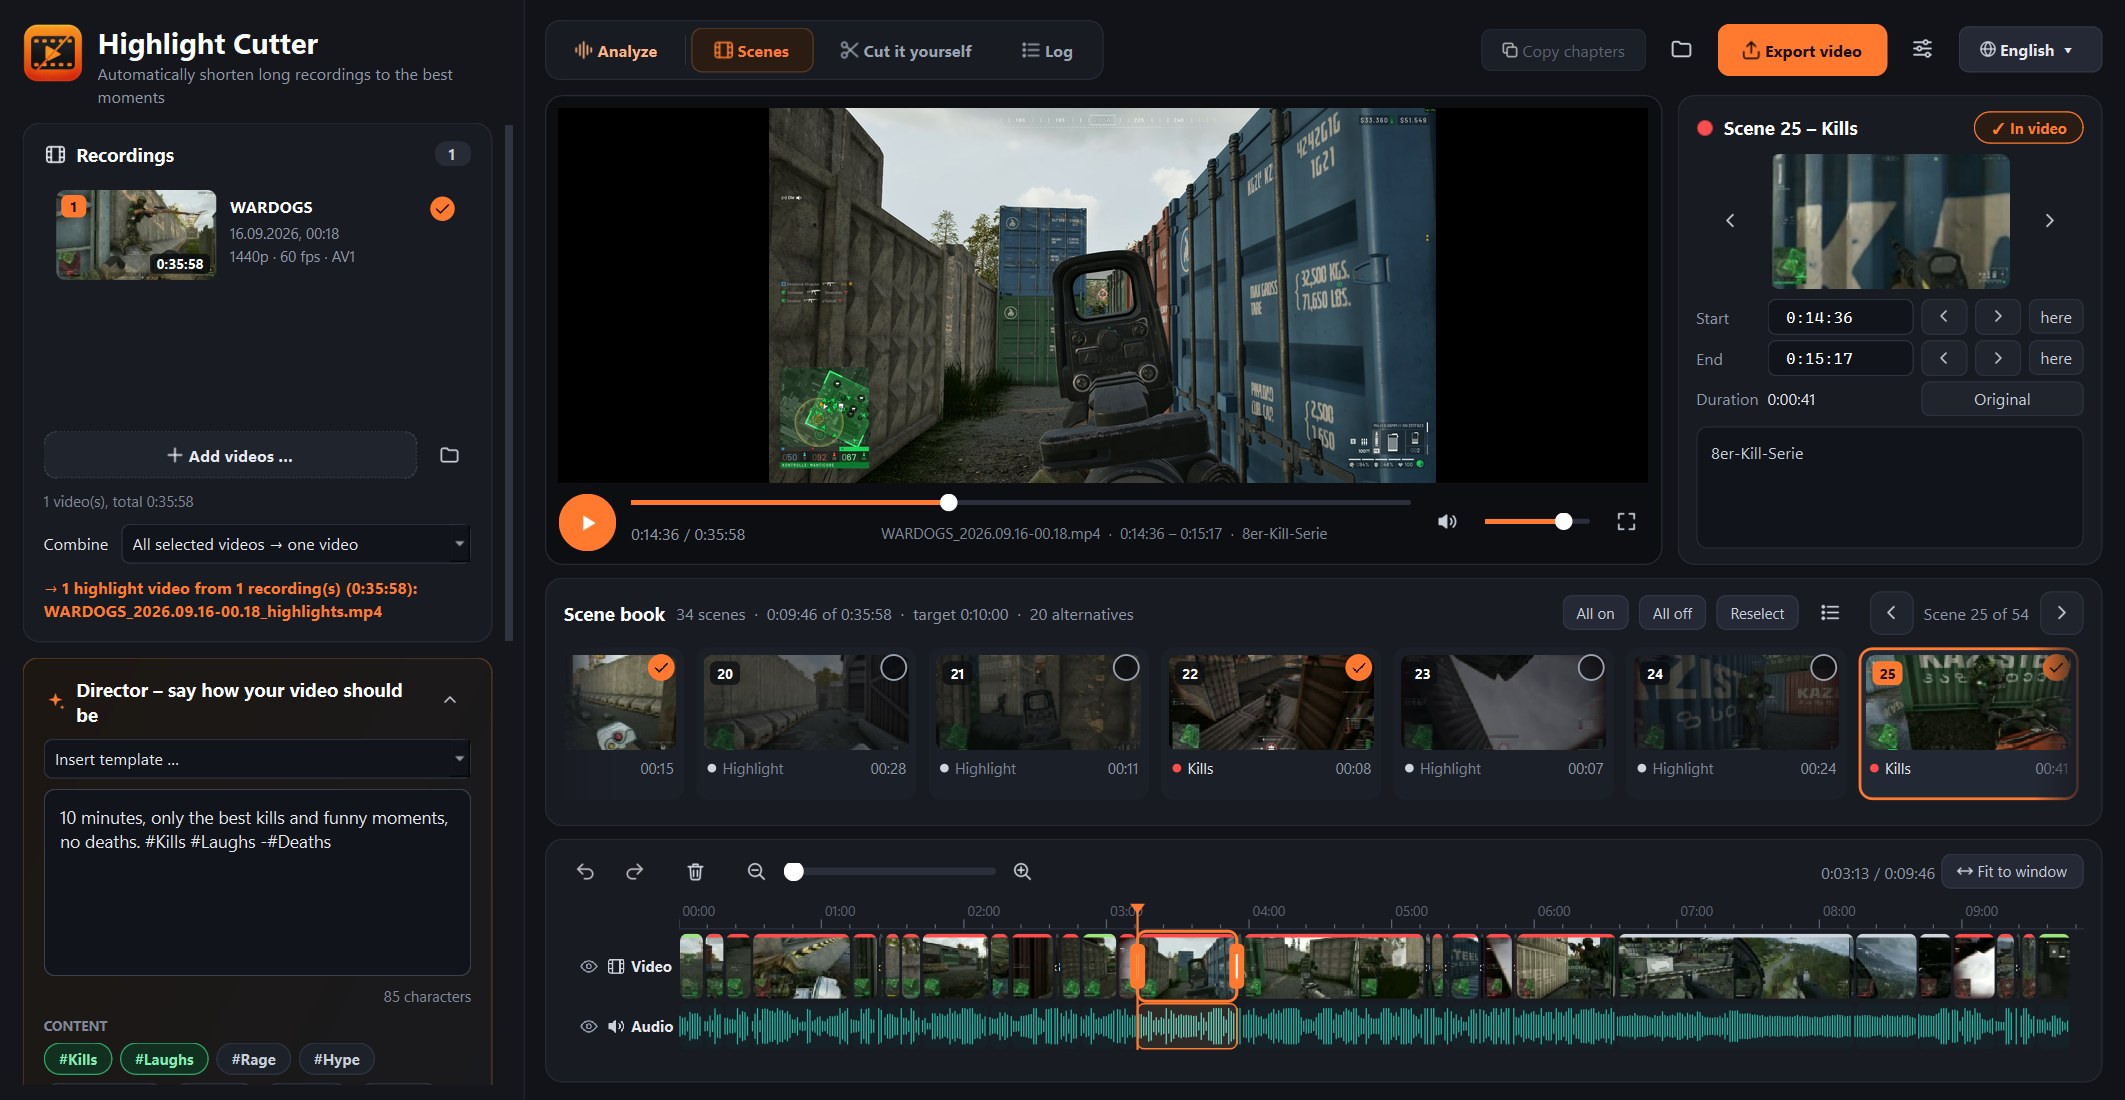Screen dimensions: 2125x1100
Task: Click the timeline zoom slider handle
Action: pyautogui.click(x=794, y=872)
